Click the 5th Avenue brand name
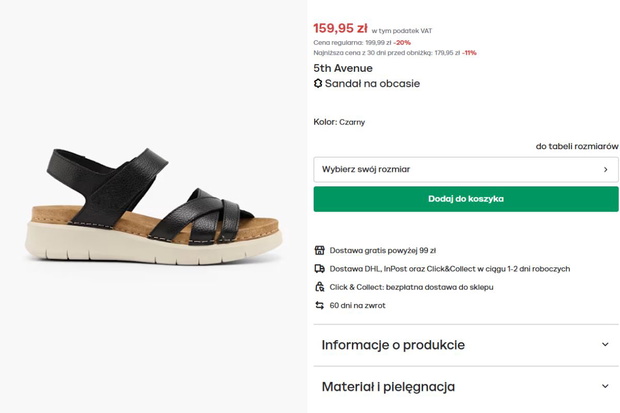 343,68
